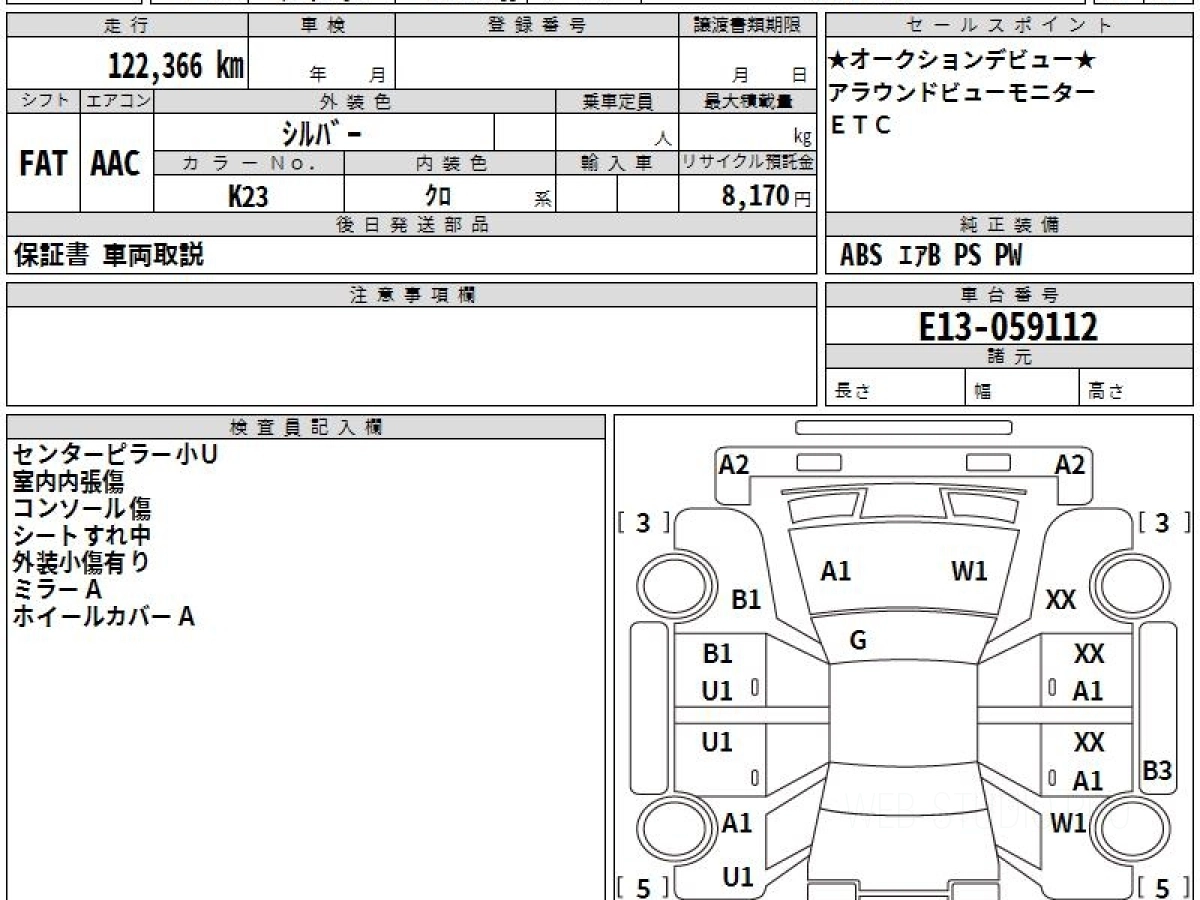This screenshot has height=900, width=1200.
Task: Select the アラウンドビューモニター line
Action: click(962, 92)
